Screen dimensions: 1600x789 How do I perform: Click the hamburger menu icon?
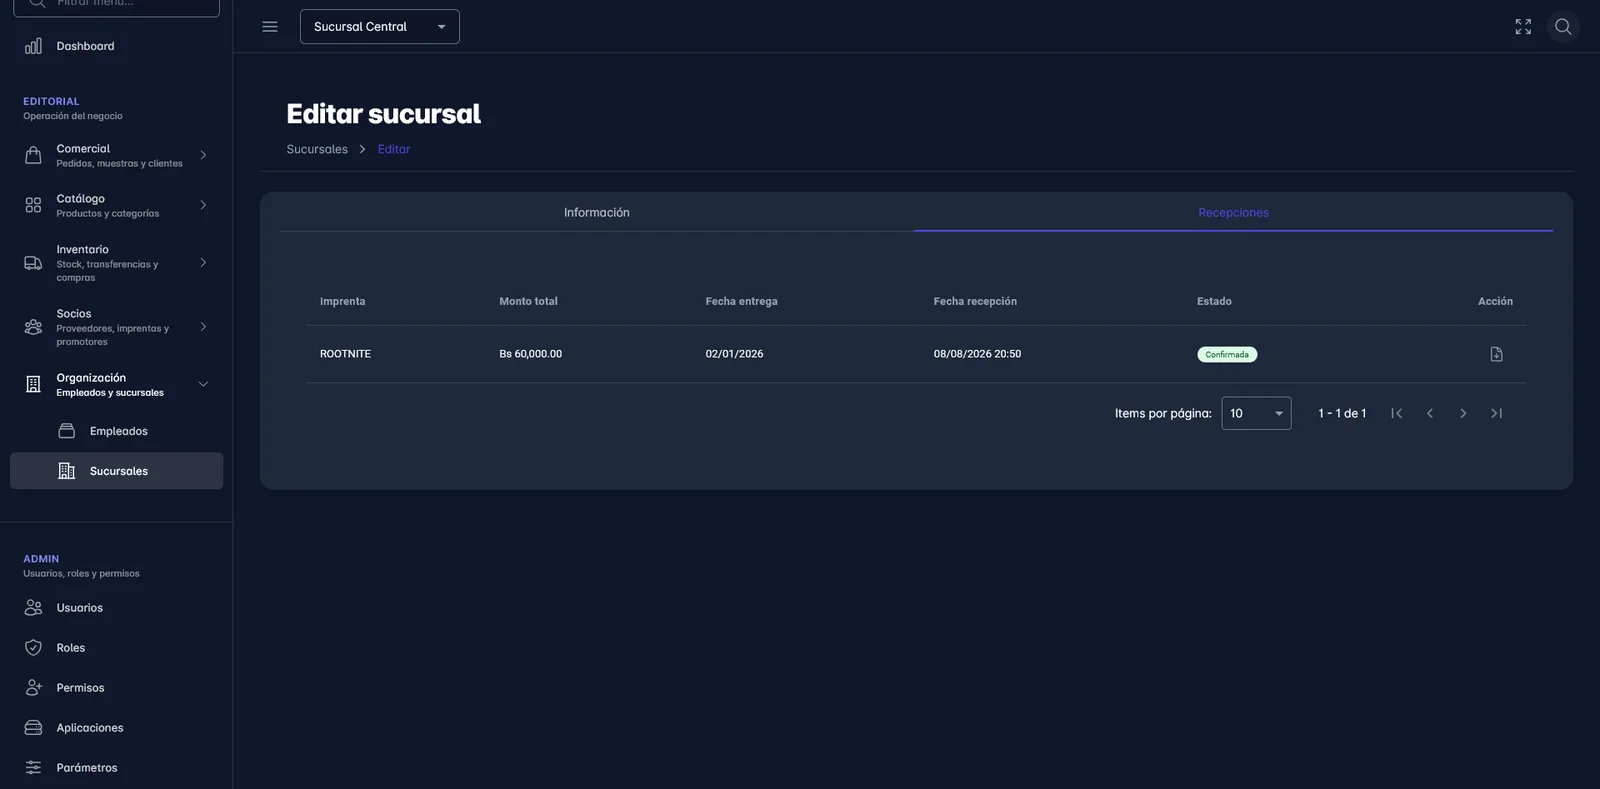click(x=270, y=27)
